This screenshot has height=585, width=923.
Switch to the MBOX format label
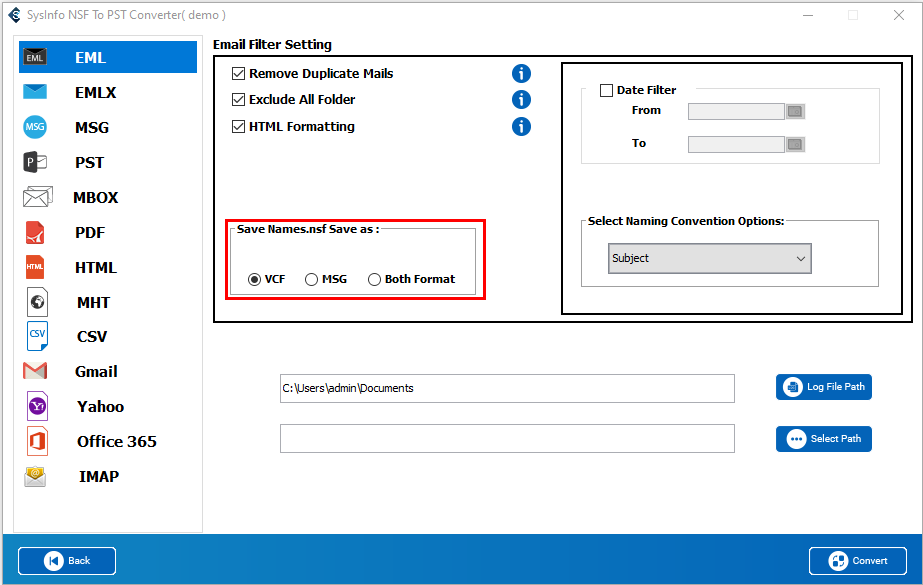pyautogui.click(x=95, y=197)
